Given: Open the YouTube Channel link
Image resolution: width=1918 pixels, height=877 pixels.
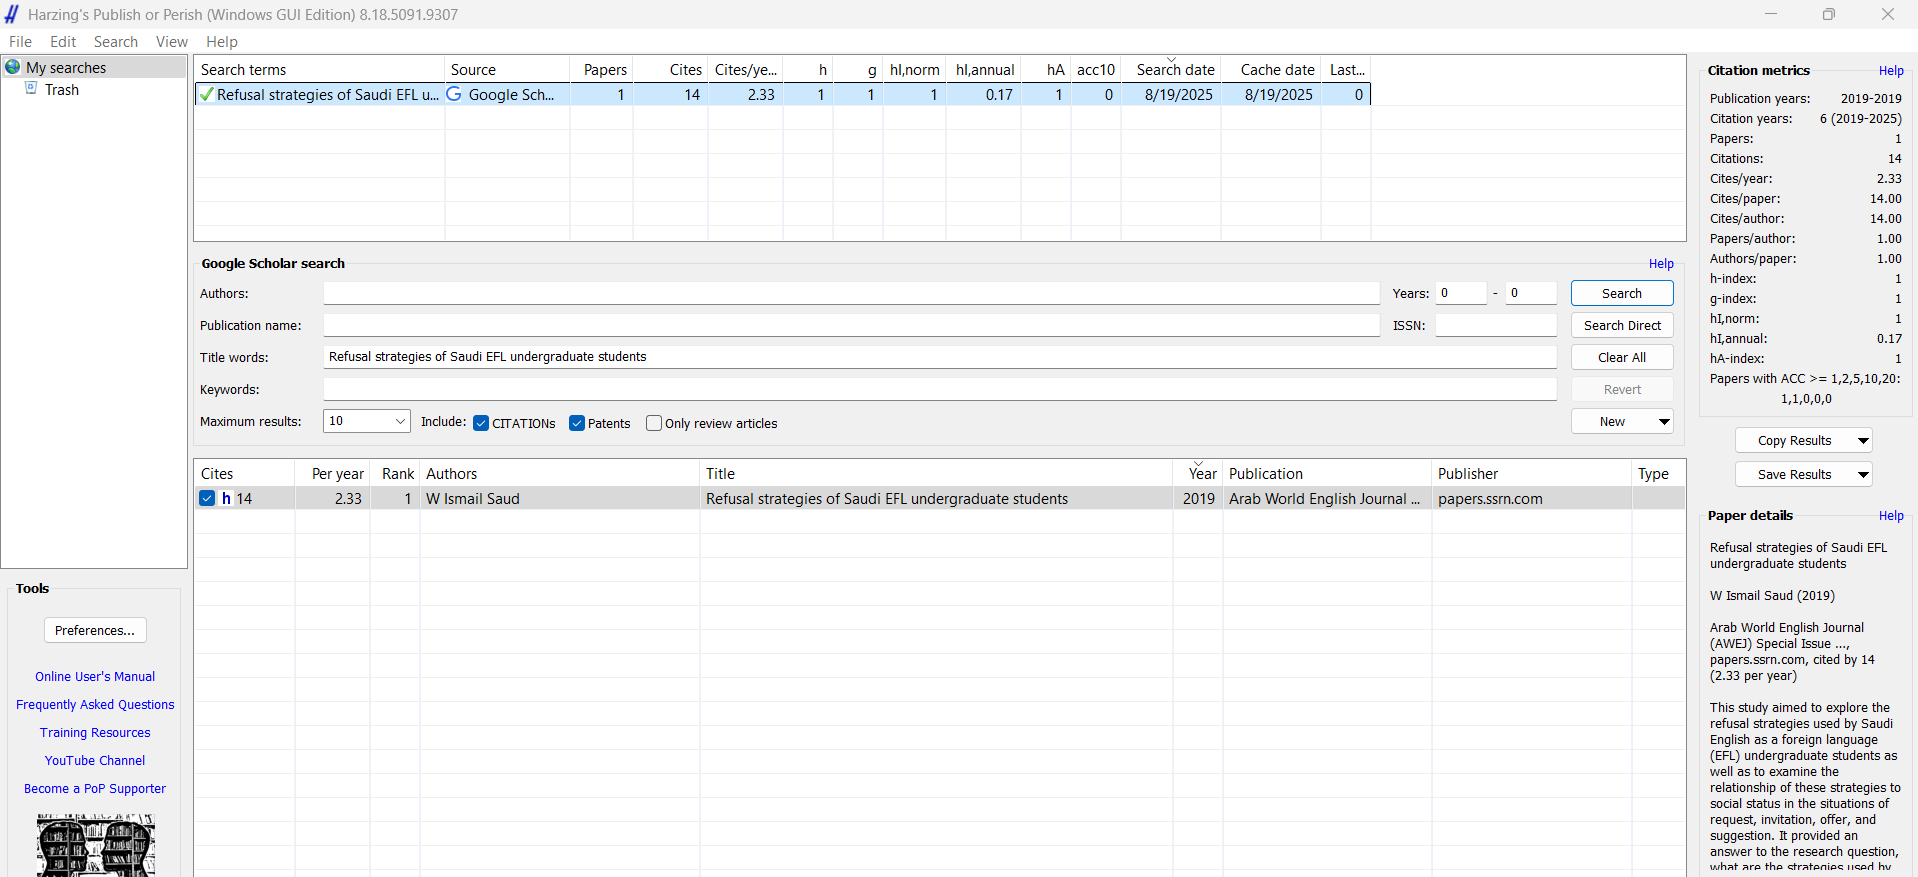Looking at the screenshot, I should 95,761.
